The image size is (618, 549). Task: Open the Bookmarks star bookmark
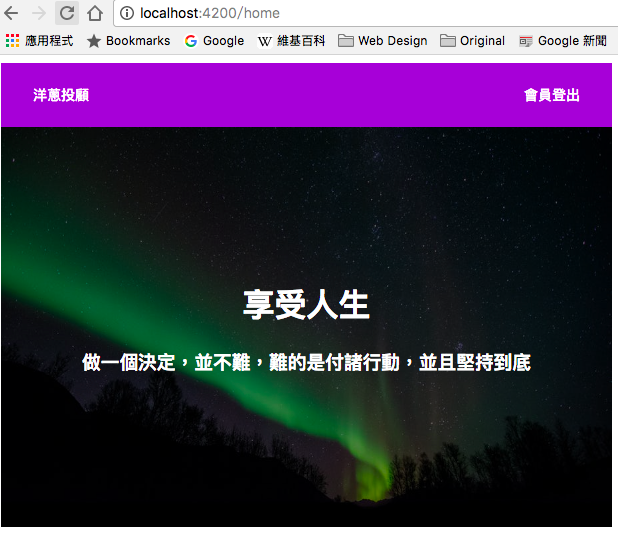(128, 41)
